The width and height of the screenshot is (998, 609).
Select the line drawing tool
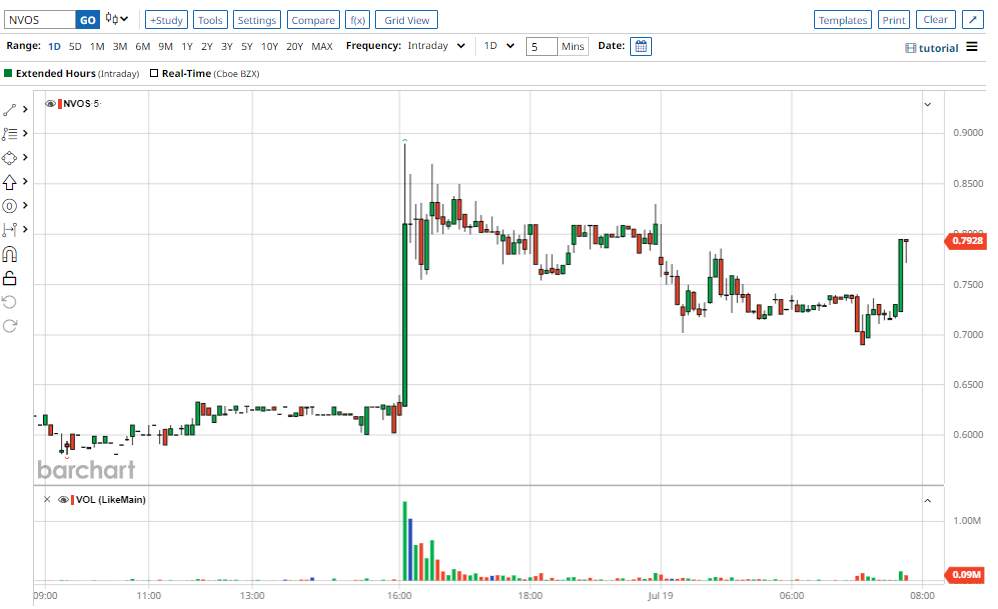point(10,110)
